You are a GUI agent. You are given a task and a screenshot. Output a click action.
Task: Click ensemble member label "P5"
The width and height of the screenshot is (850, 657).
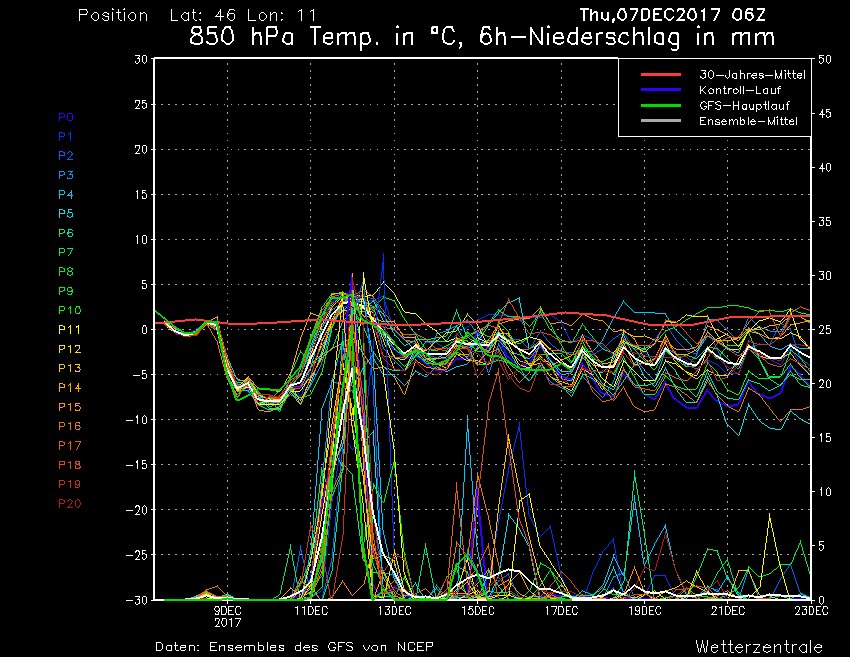point(66,214)
